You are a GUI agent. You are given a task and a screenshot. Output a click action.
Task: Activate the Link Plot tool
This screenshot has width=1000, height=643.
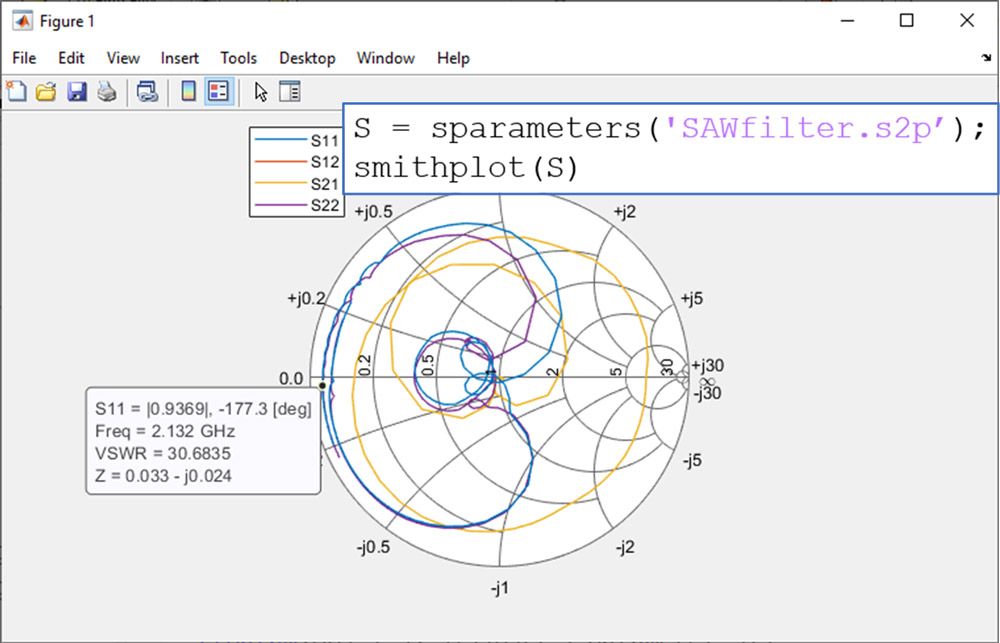148,91
